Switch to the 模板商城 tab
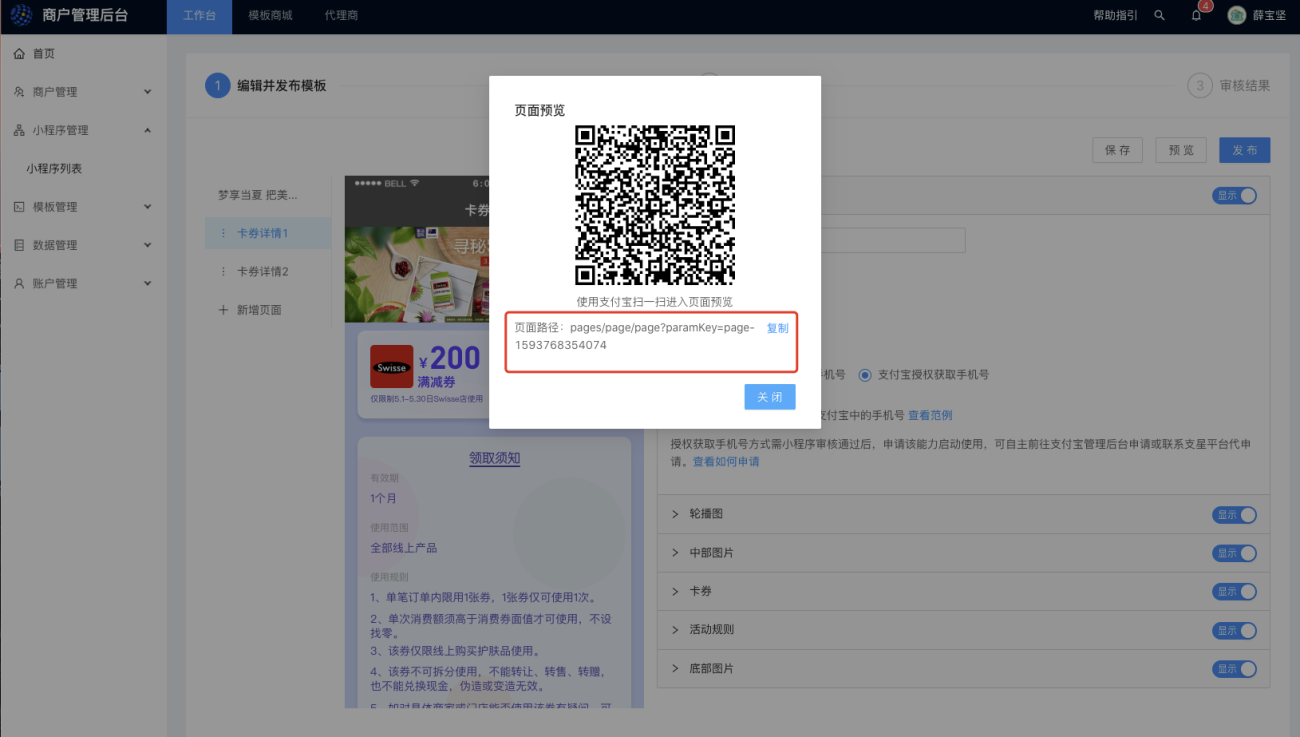Viewport: 1300px width, 737px height. click(x=270, y=16)
